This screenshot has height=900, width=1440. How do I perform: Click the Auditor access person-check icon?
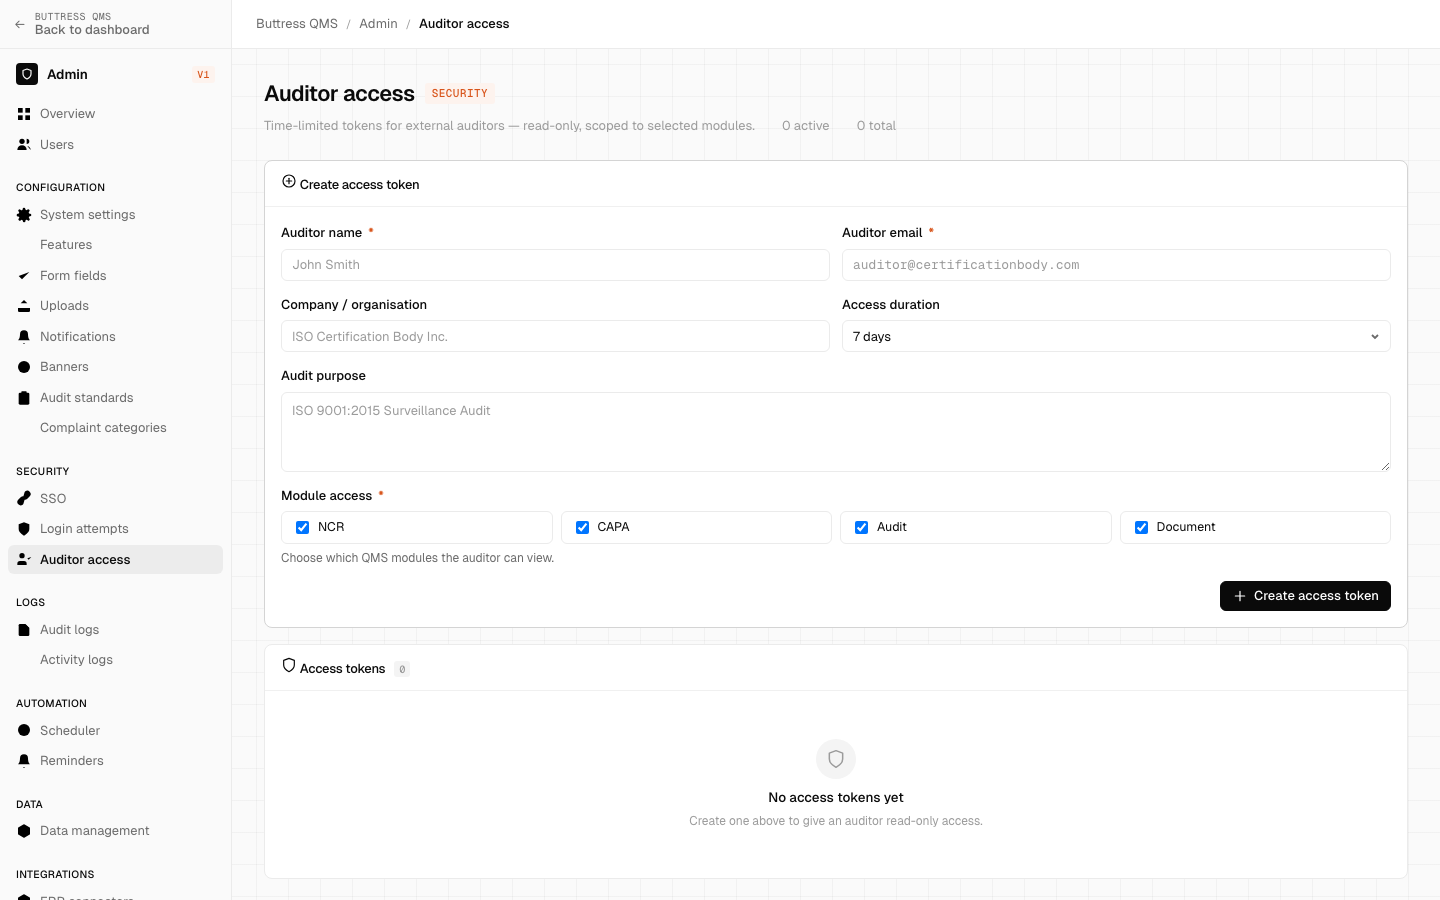(x=24, y=560)
